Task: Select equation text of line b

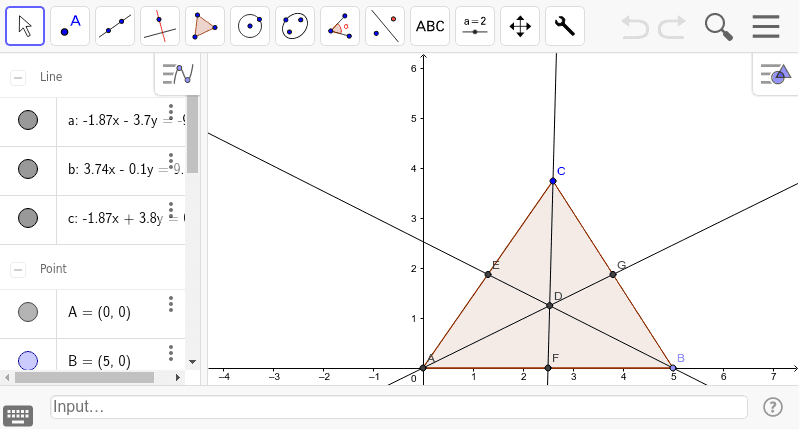Action: (127, 169)
